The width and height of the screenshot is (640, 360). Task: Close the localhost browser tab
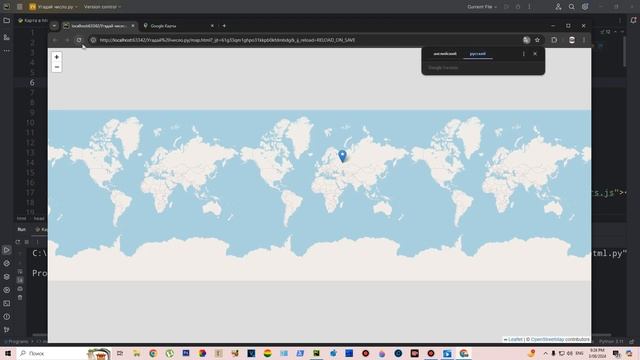(133, 26)
